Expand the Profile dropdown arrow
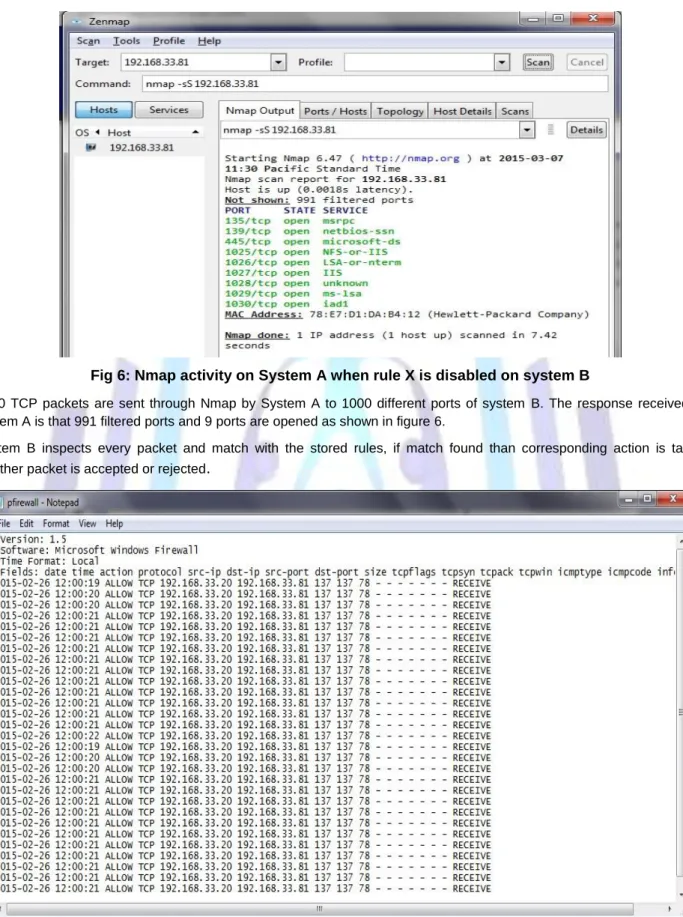The width and height of the screenshot is (683, 917). 502,62
